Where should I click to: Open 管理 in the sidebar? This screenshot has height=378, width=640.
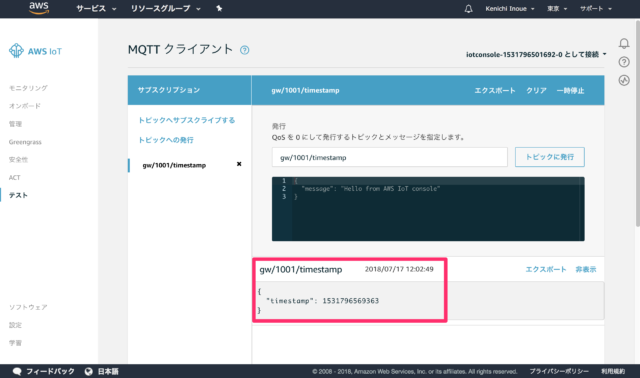16,124
